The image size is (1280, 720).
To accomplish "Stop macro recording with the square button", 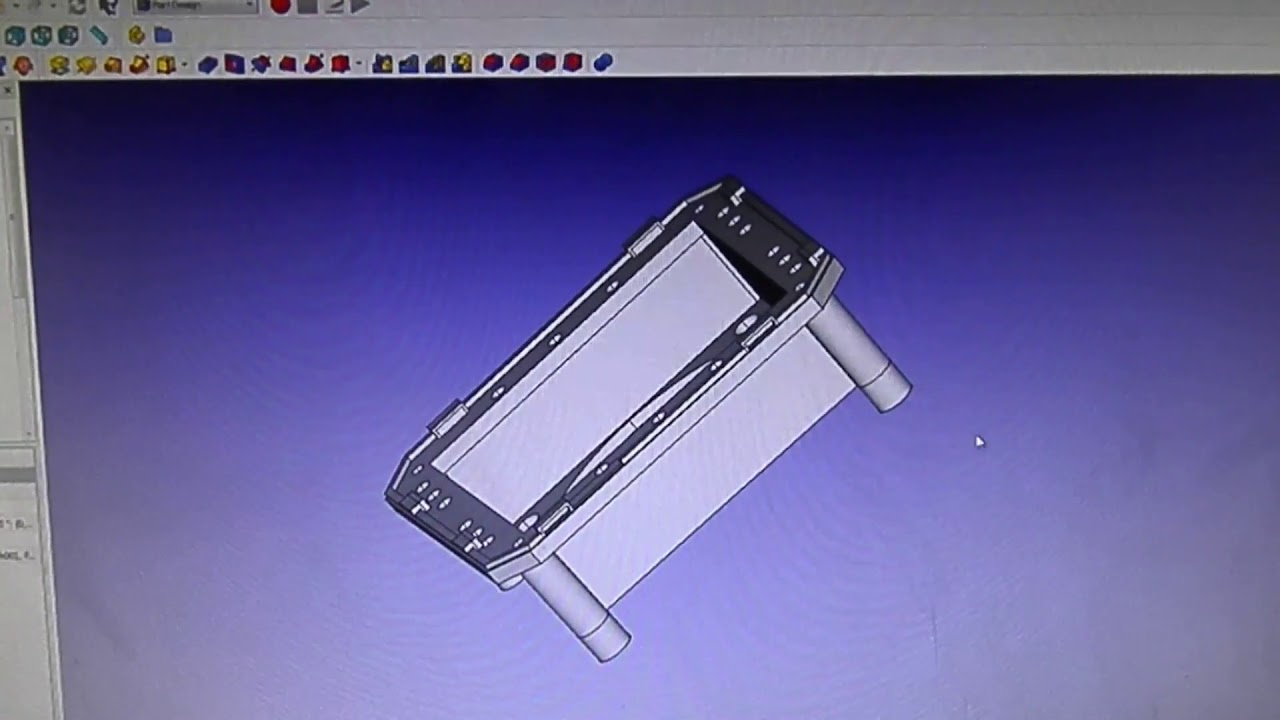I will [307, 6].
